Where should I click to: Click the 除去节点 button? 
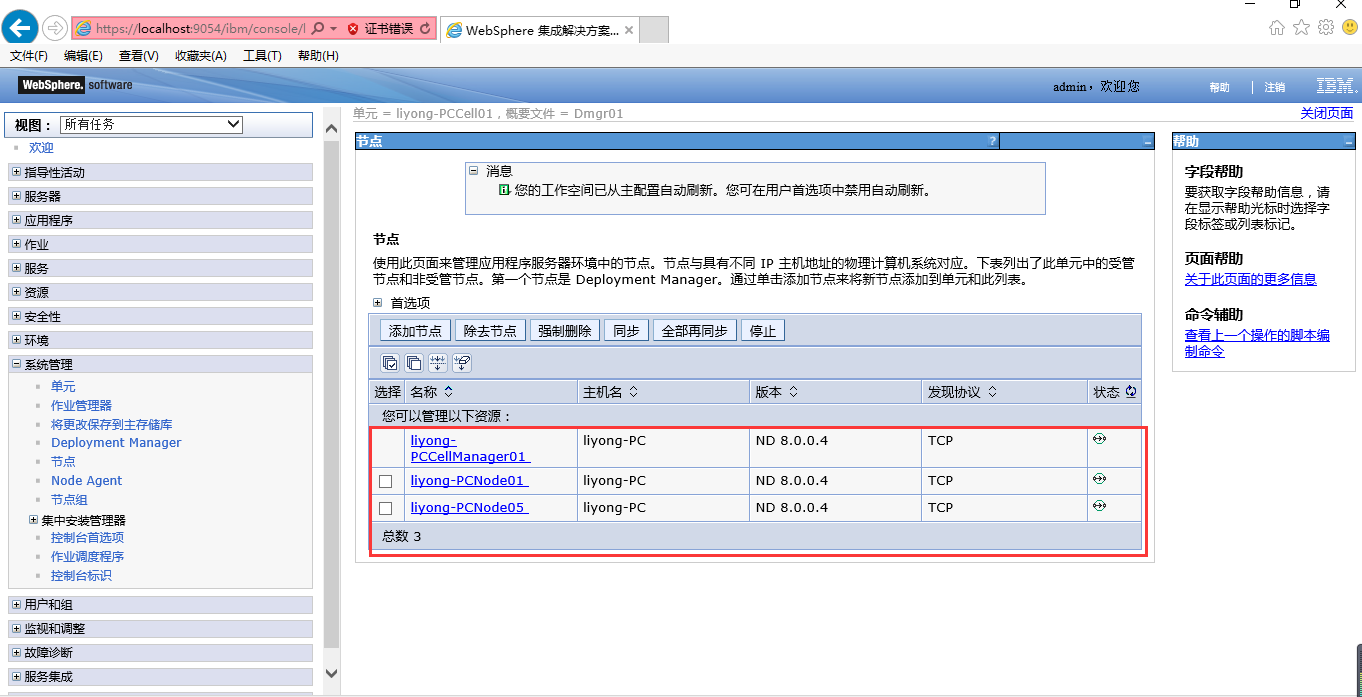[x=490, y=331]
